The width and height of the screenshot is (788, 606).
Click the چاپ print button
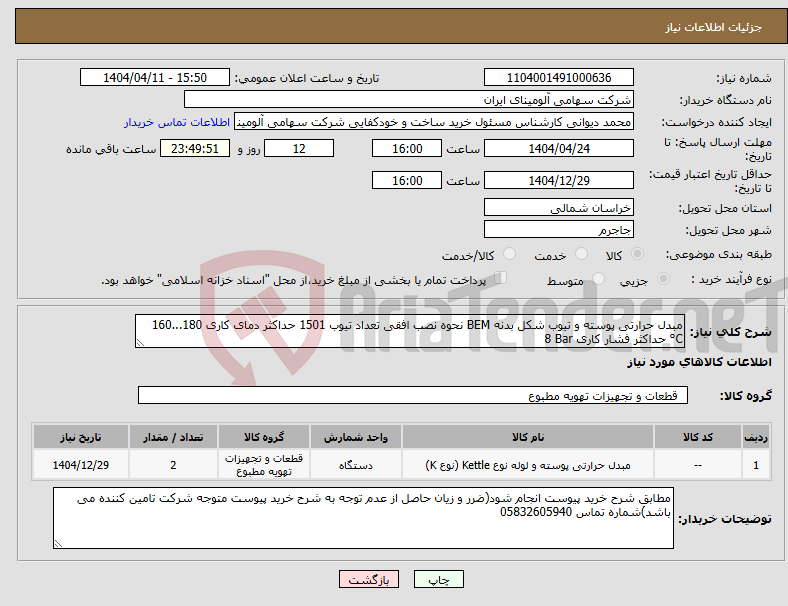click(x=439, y=579)
